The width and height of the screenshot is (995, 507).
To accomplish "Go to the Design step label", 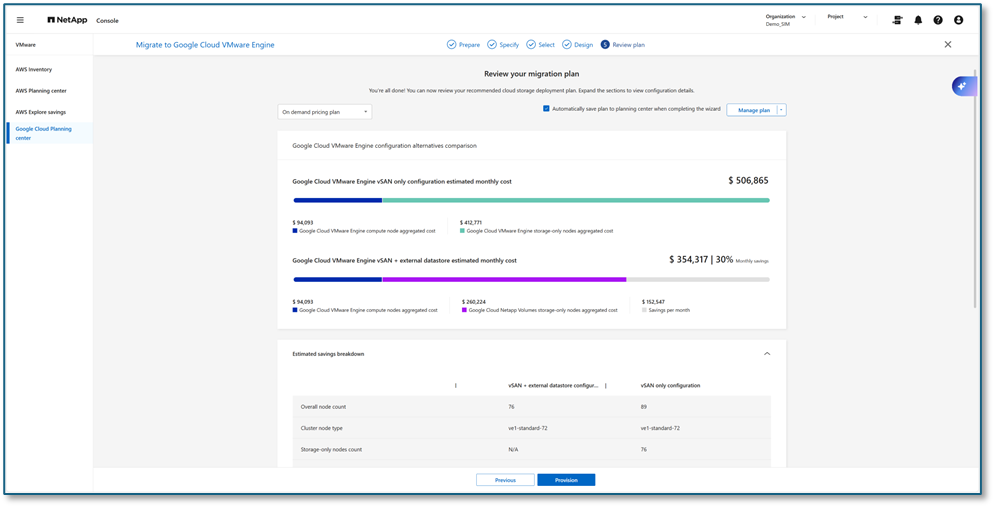I will pos(584,45).
